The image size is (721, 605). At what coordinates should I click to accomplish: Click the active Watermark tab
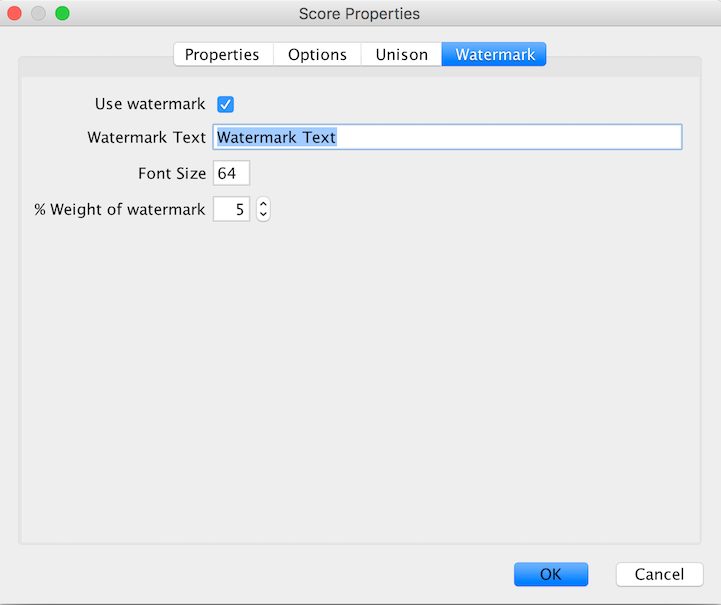tap(494, 54)
